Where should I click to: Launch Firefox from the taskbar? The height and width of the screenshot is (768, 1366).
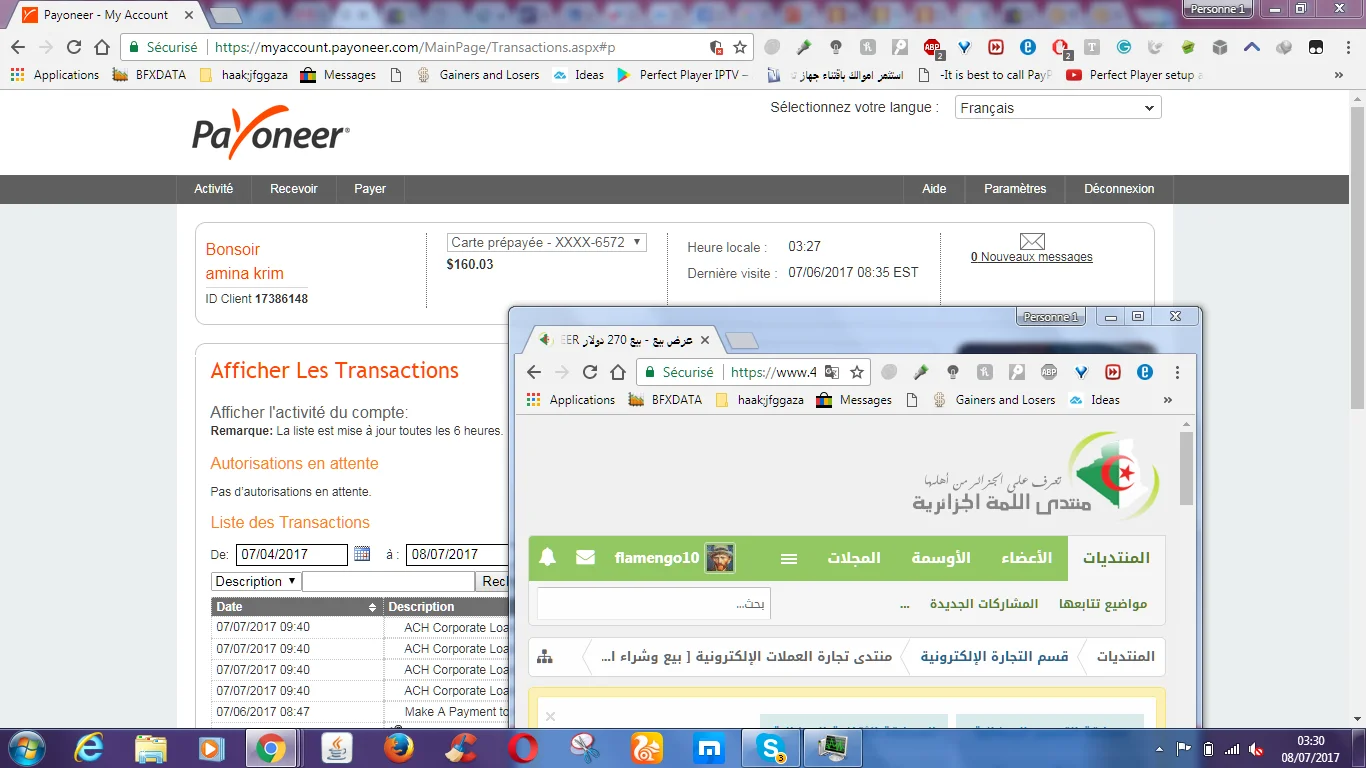(x=399, y=748)
